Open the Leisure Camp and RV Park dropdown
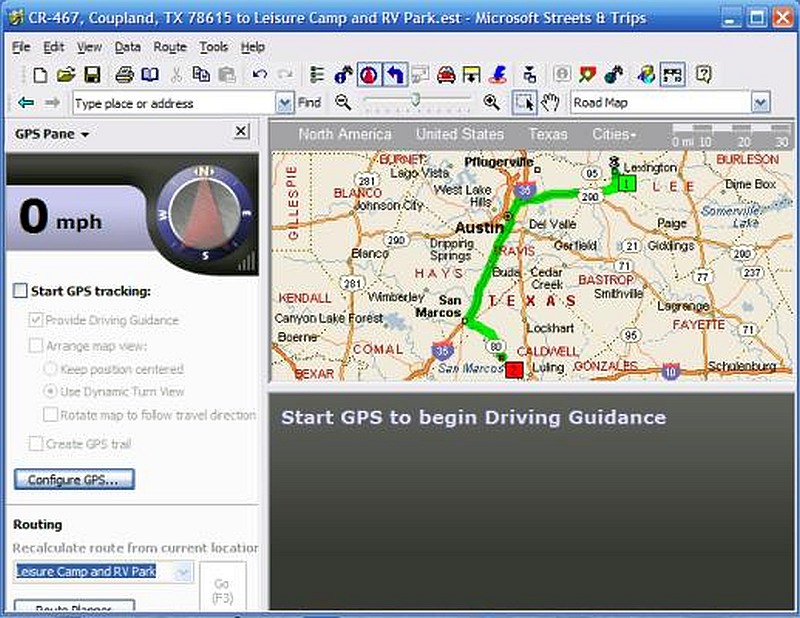This screenshot has width=800, height=618. [x=183, y=572]
